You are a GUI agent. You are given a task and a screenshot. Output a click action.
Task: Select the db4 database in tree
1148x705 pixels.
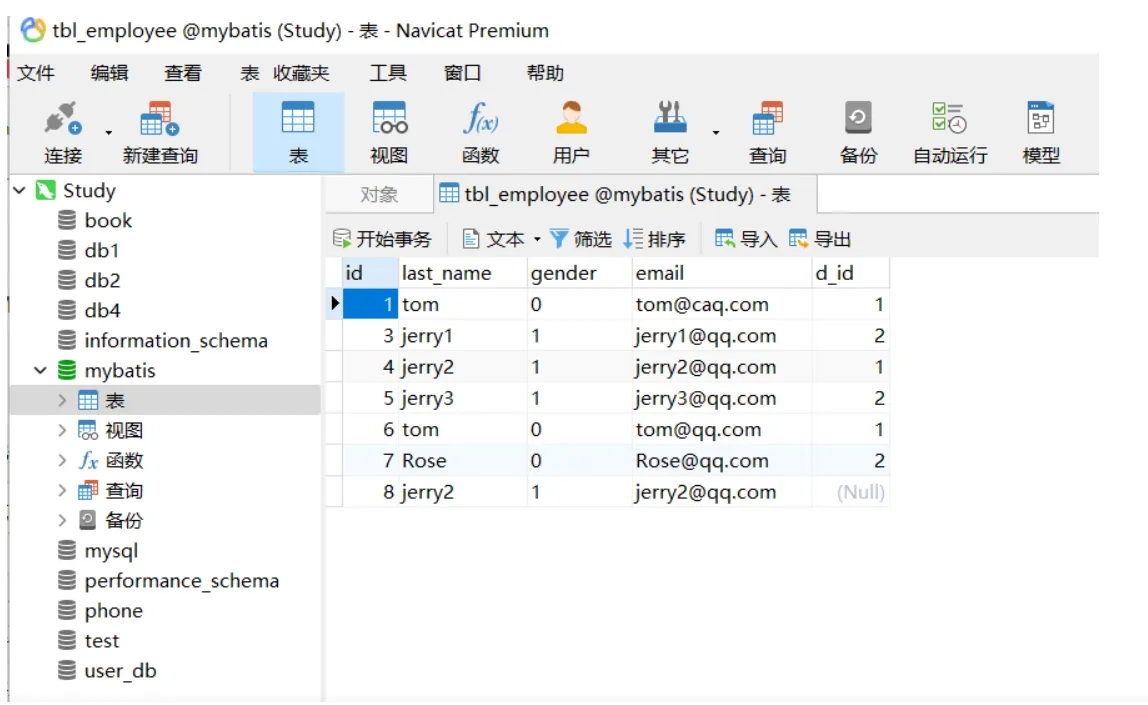[102, 310]
